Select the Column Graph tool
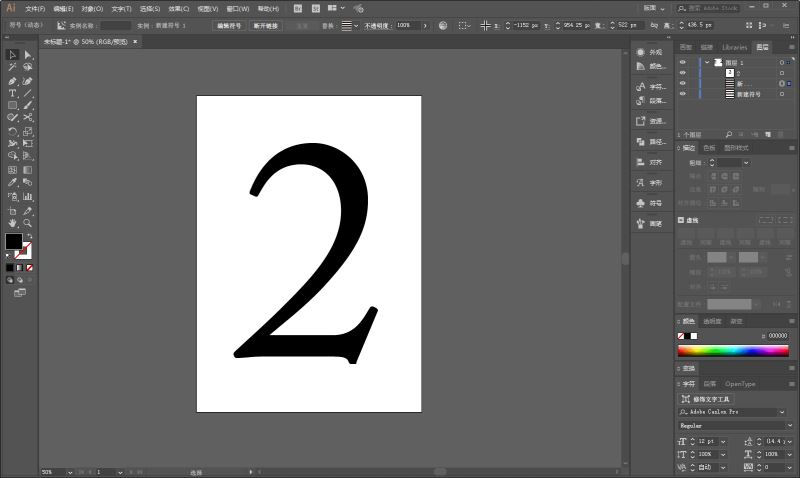 click(28, 196)
